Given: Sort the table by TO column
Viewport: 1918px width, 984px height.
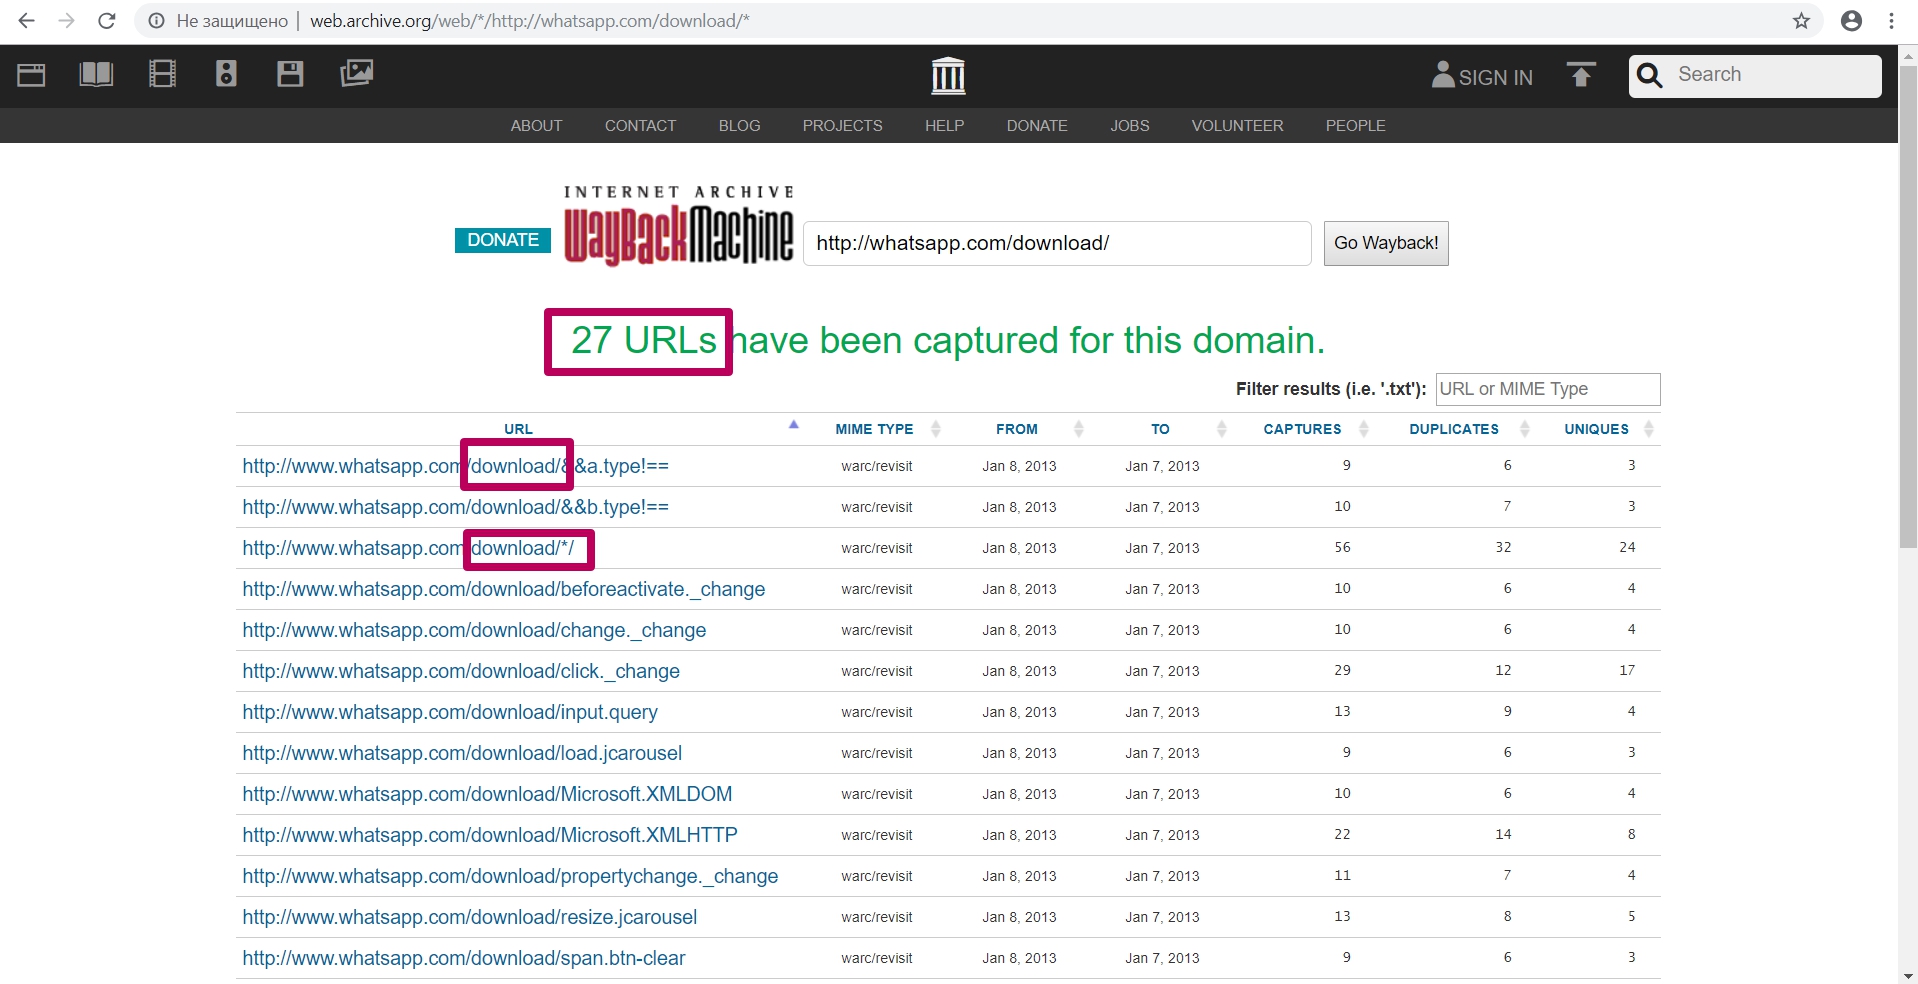Looking at the screenshot, I should [x=1160, y=429].
